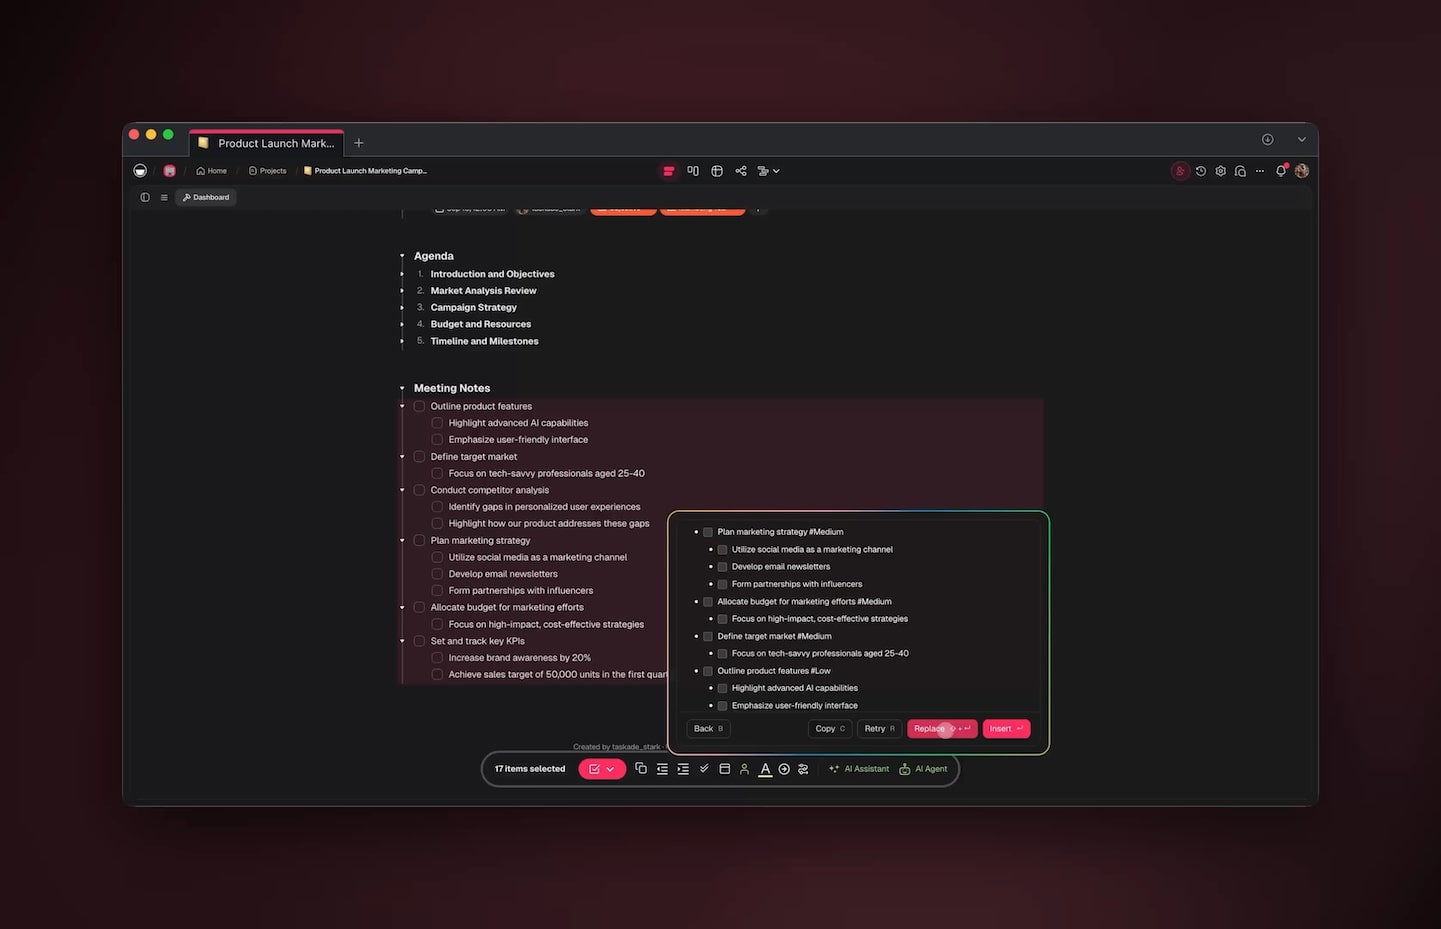Click 'Increase brand awareness by 20%' text
The width and height of the screenshot is (1441, 929).
pos(519,658)
